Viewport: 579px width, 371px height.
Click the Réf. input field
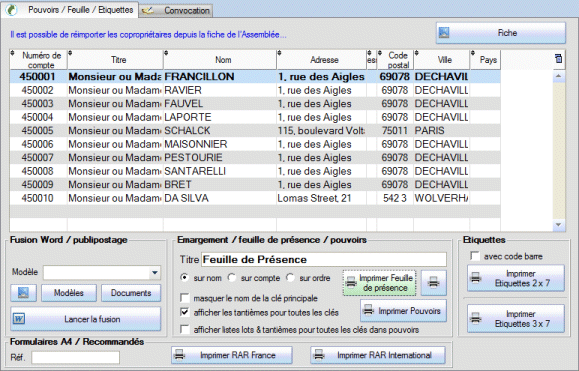point(76,357)
